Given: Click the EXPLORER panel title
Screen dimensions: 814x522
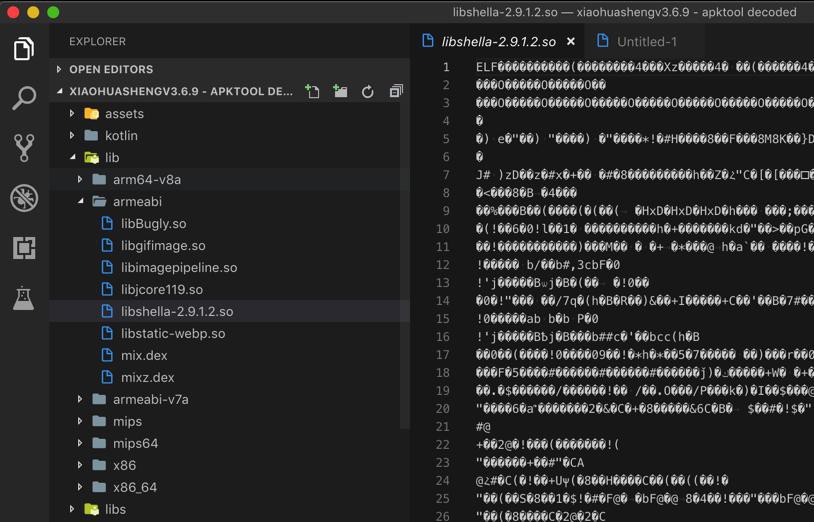Looking at the screenshot, I should pyautogui.click(x=97, y=42).
